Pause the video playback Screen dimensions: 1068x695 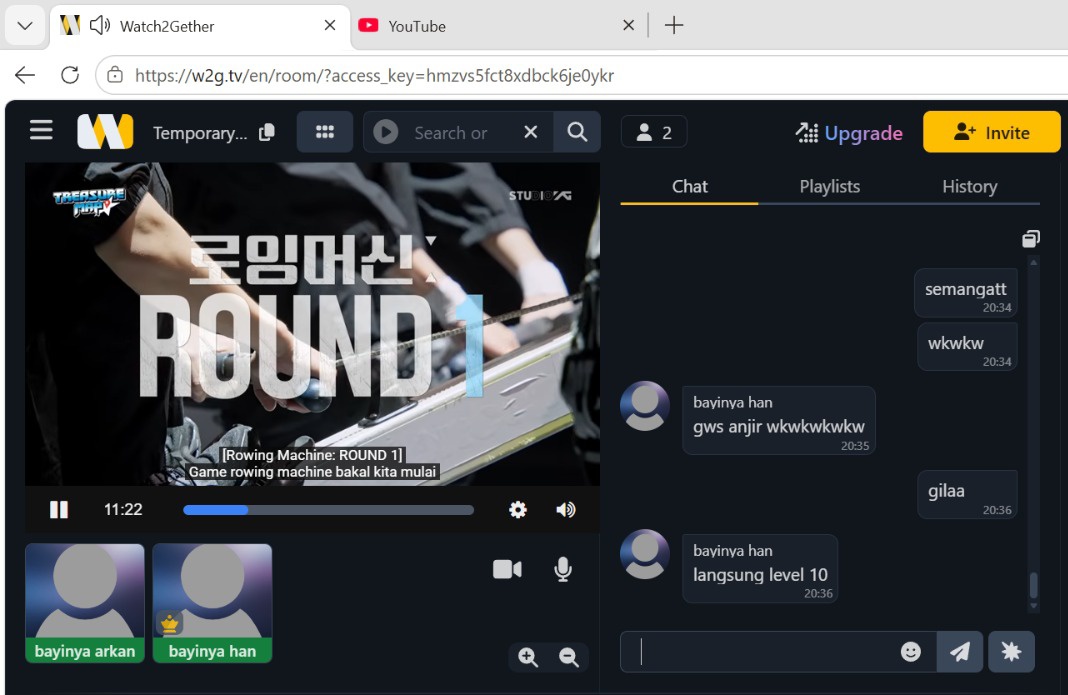click(59, 510)
